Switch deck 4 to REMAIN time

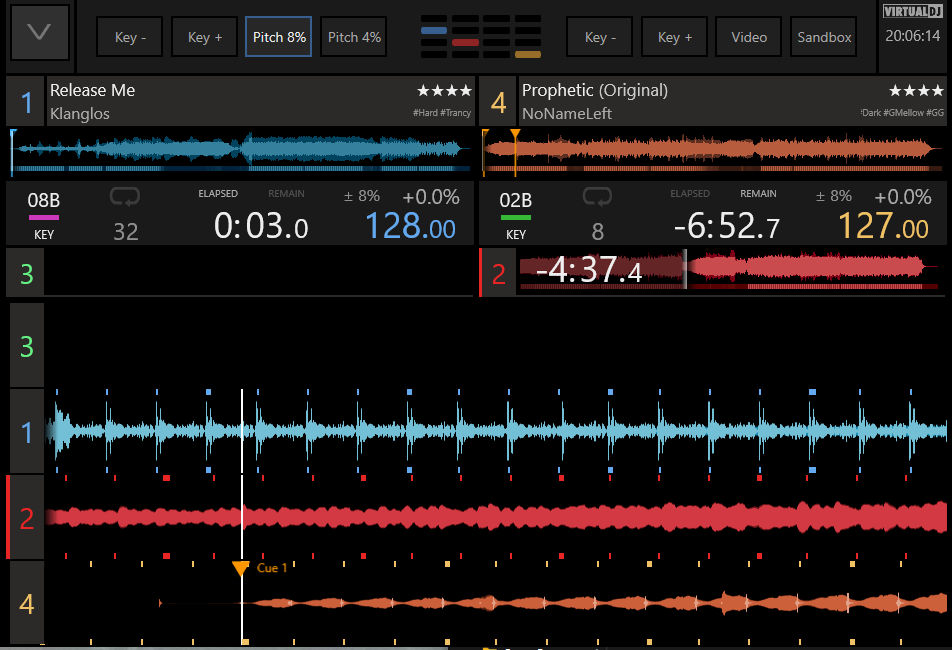(x=758, y=194)
